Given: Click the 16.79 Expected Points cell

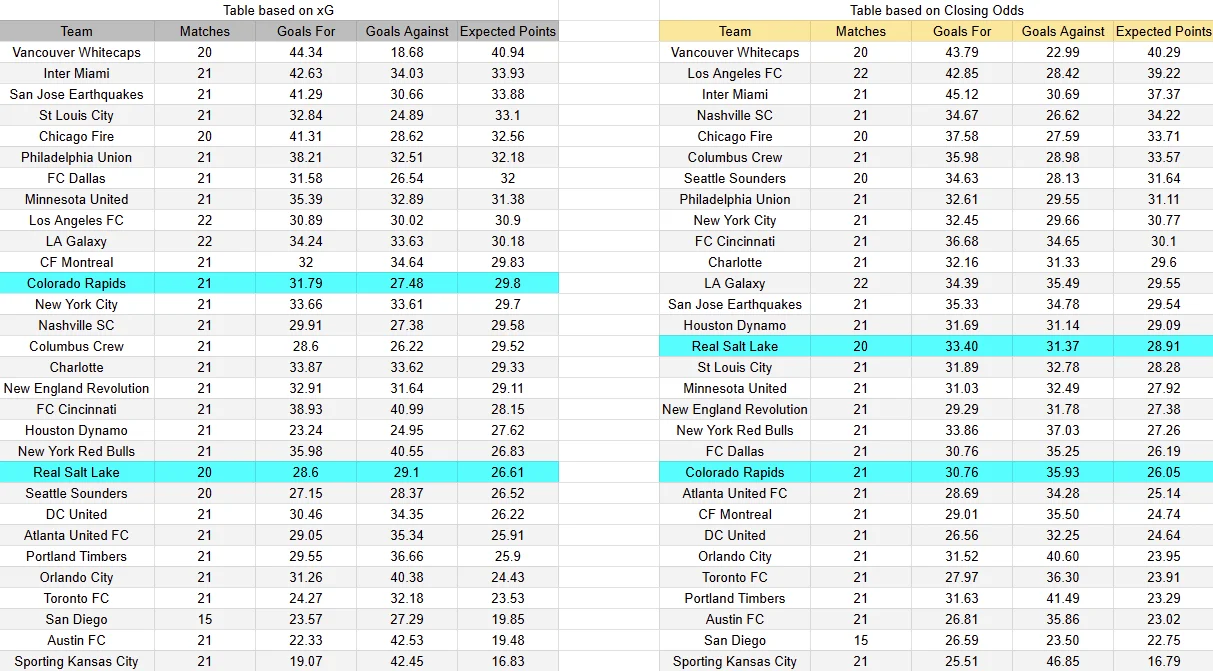Looking at the screenshot, I should 1163,661.
